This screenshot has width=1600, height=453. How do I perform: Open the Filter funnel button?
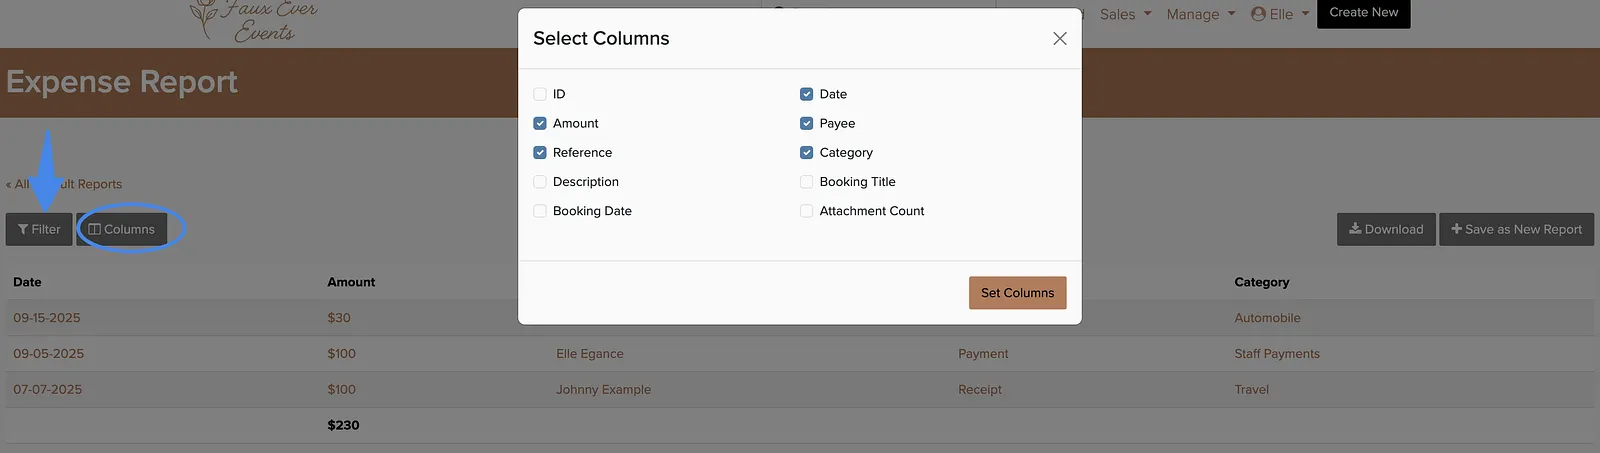[39, 229]
